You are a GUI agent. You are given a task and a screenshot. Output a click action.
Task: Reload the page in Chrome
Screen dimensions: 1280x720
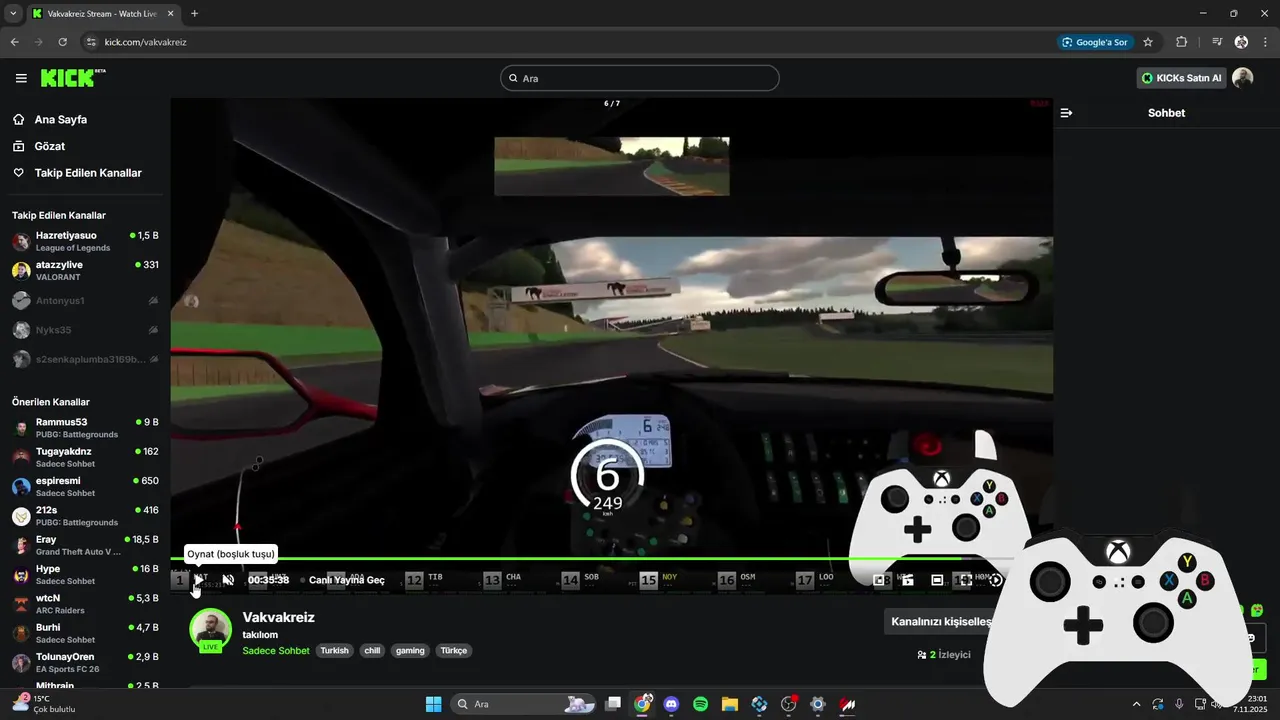(x=62, y=42)
